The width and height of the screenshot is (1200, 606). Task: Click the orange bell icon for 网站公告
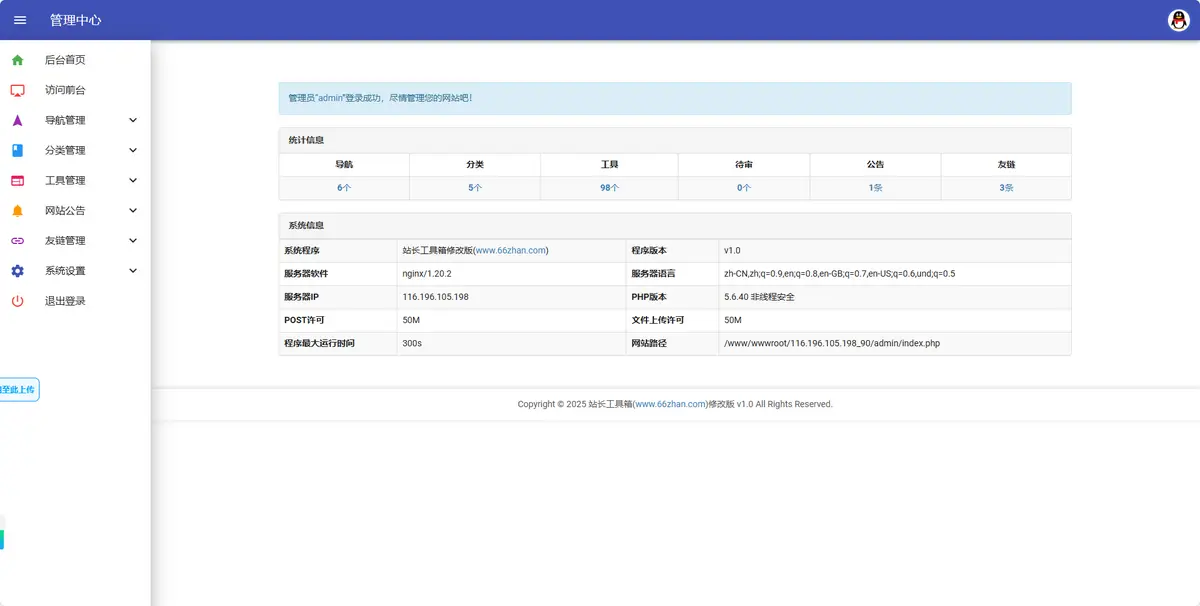(x=17, y=210)
